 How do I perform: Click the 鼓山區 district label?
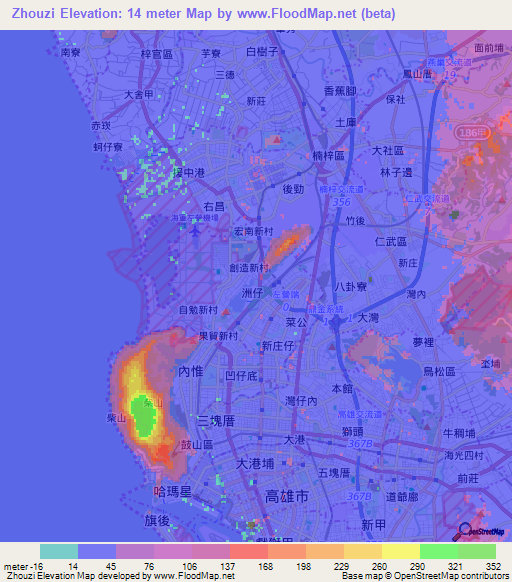coord(197,445)
